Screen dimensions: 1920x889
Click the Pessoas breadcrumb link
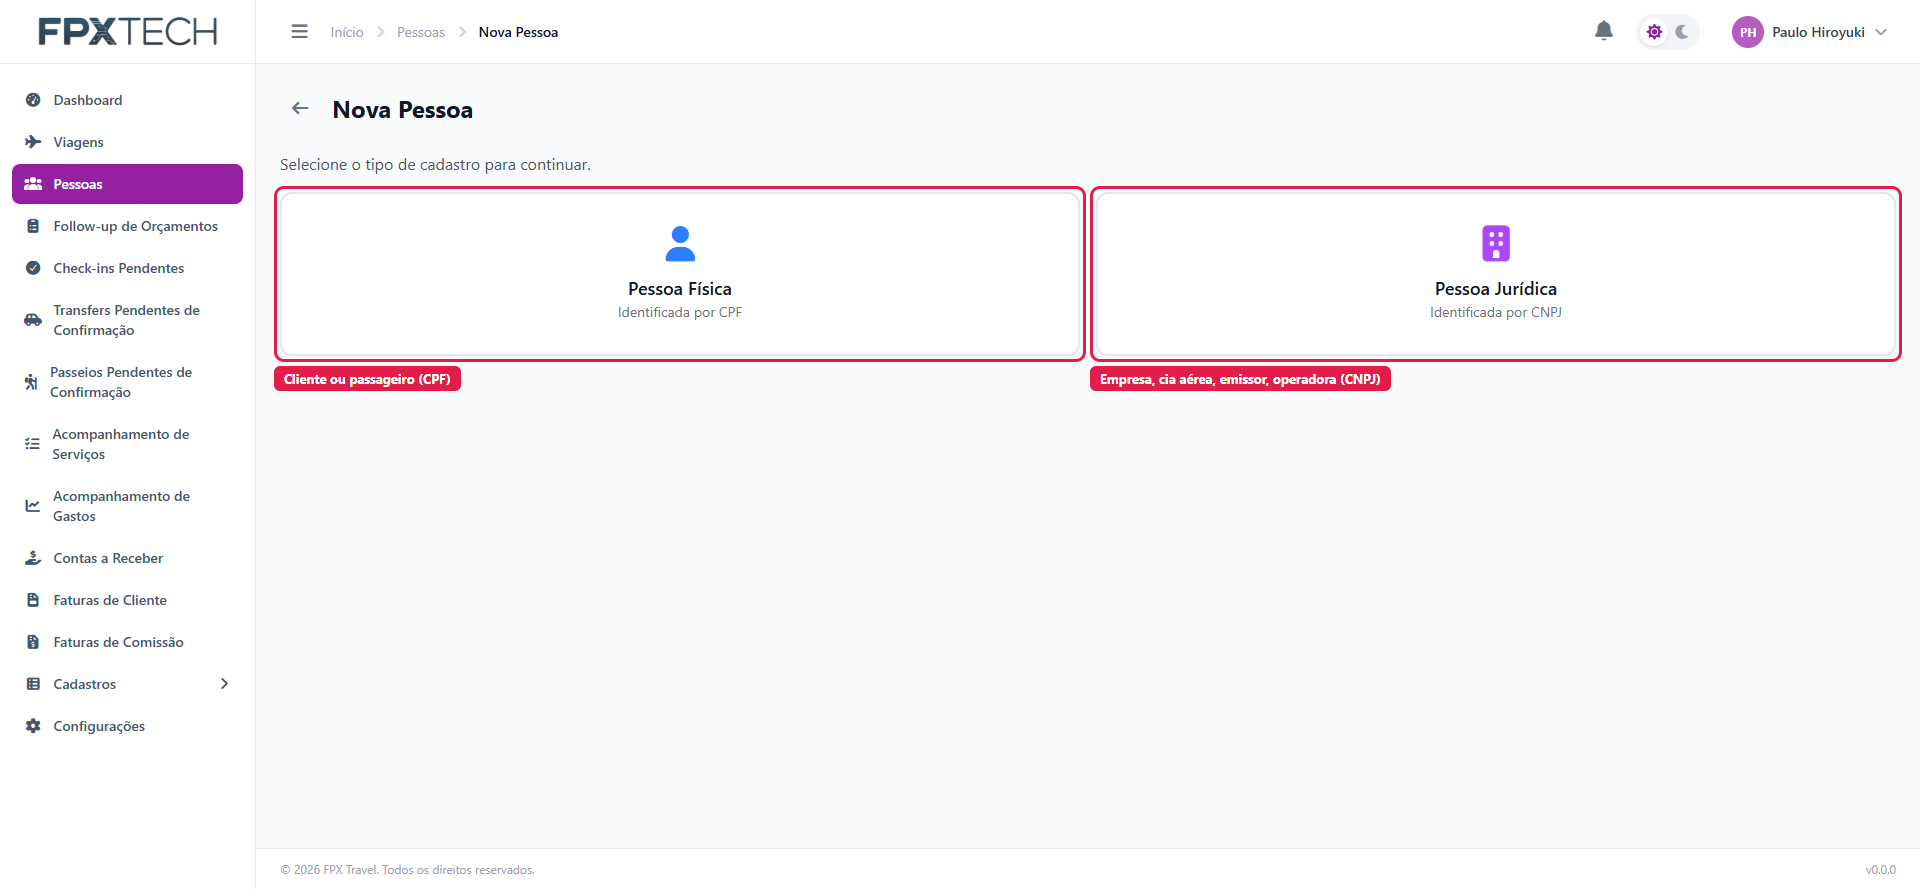[x=421, y=32]
